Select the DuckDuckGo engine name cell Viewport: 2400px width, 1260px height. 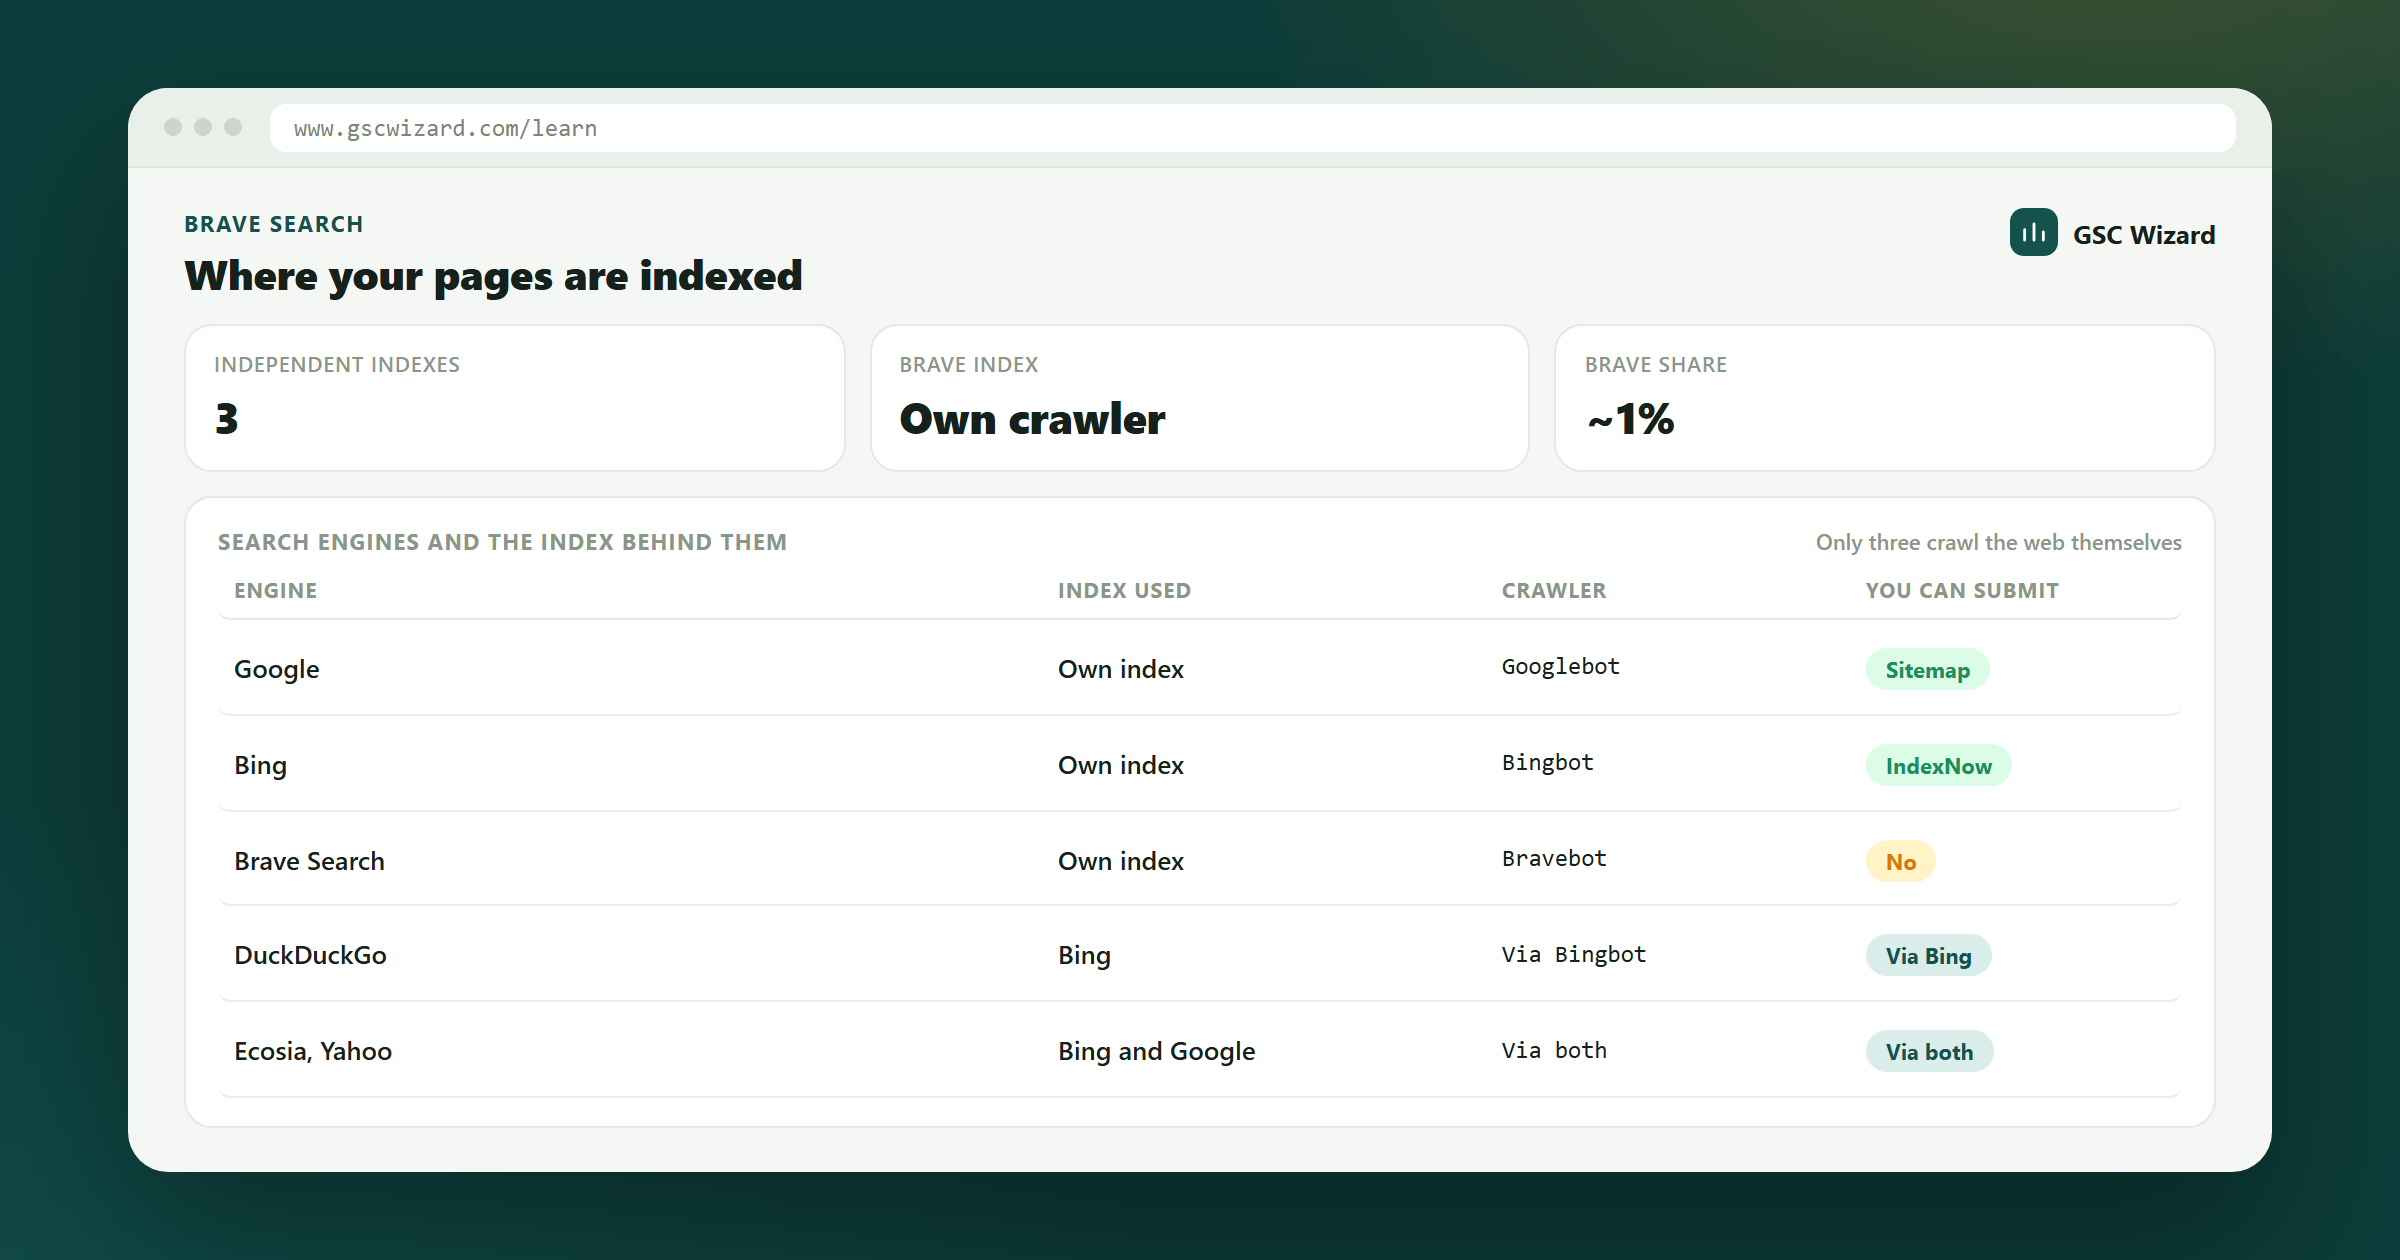[310, 955]
